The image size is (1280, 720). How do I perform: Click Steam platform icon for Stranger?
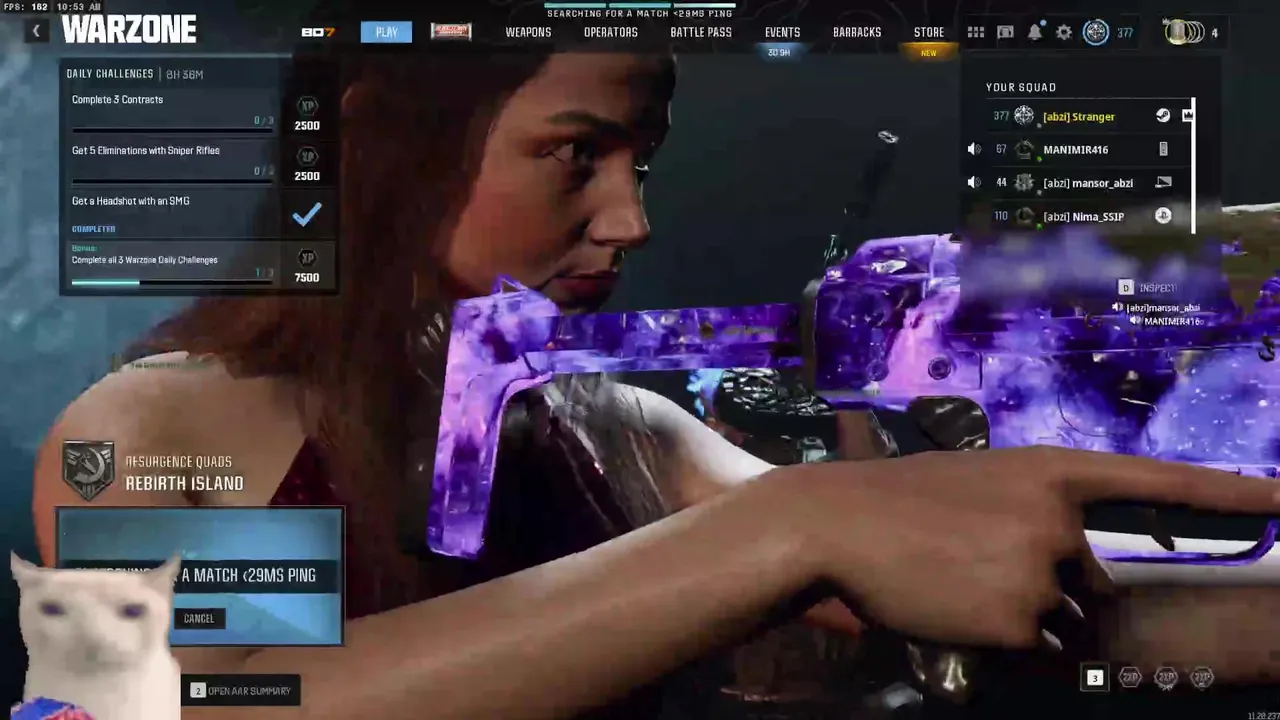click(1163, 116)
